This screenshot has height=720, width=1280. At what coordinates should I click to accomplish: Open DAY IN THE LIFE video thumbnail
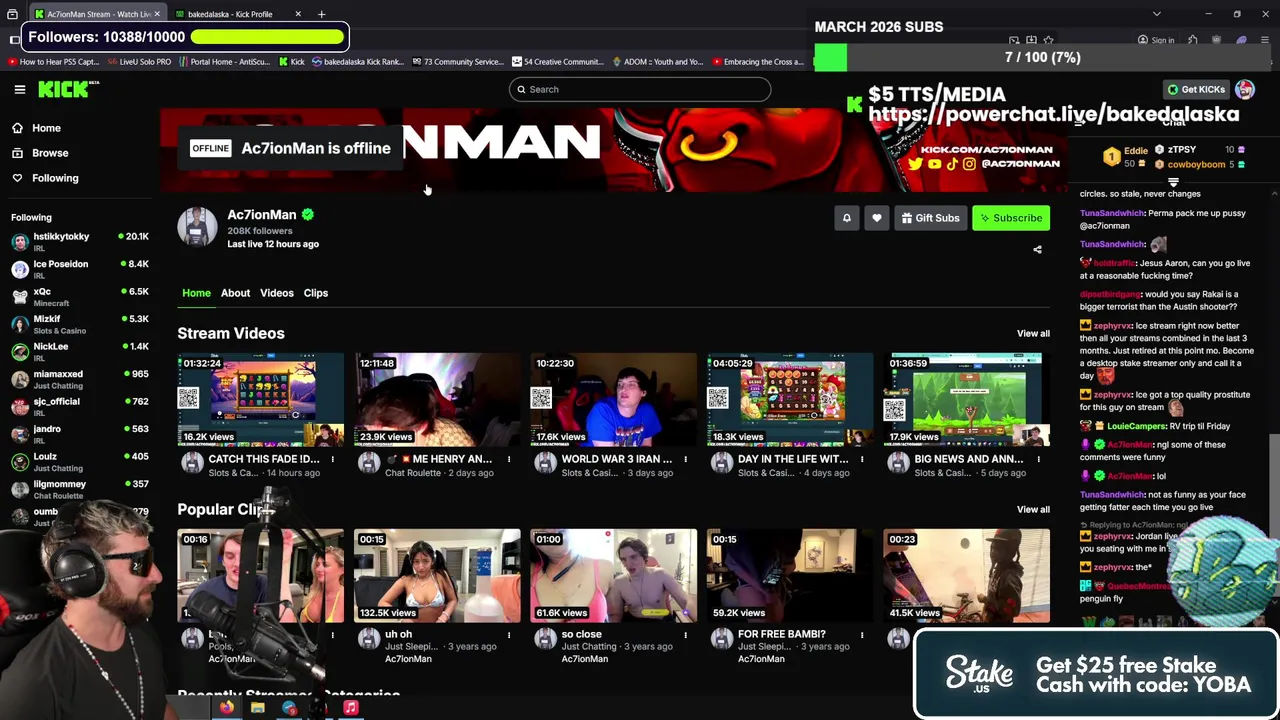[790, 399]
